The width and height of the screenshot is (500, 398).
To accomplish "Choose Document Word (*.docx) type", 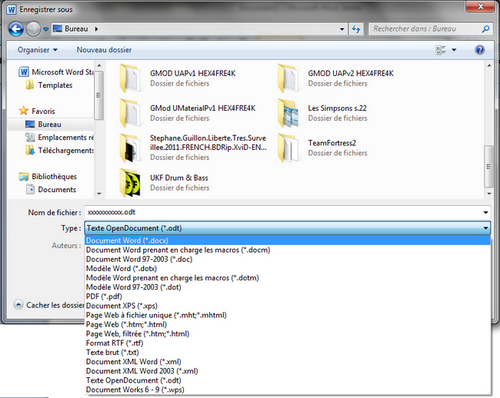I will tap(287, 240).
